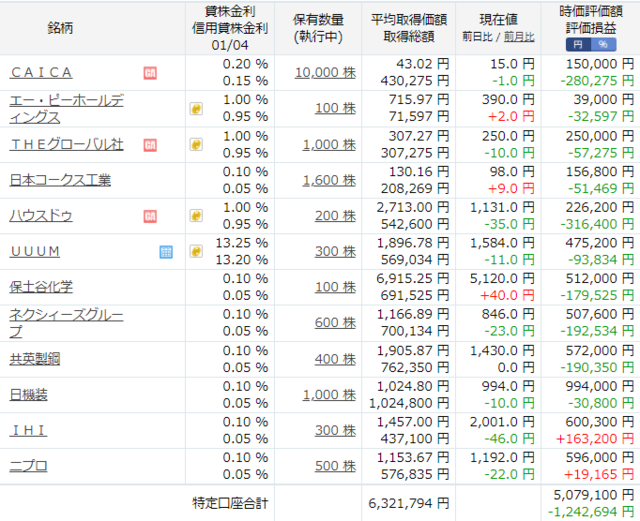Click ニプロ profit value +19,165 円
This screenshot has height=521, width=640.
(598, 474)
